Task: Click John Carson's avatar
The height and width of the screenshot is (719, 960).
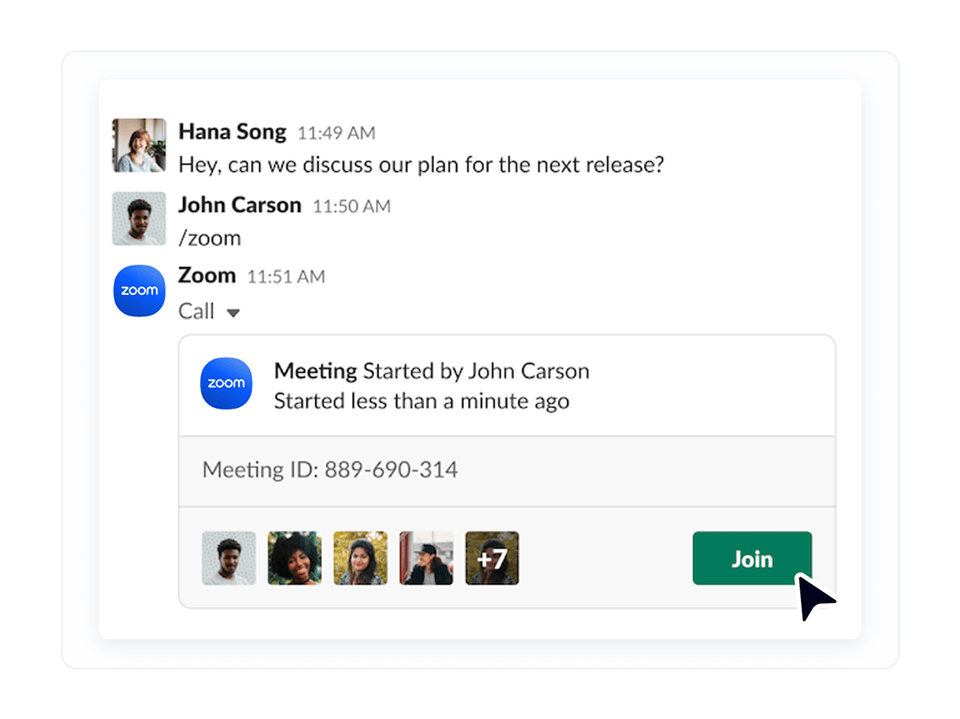Action: tap(139, 218)
